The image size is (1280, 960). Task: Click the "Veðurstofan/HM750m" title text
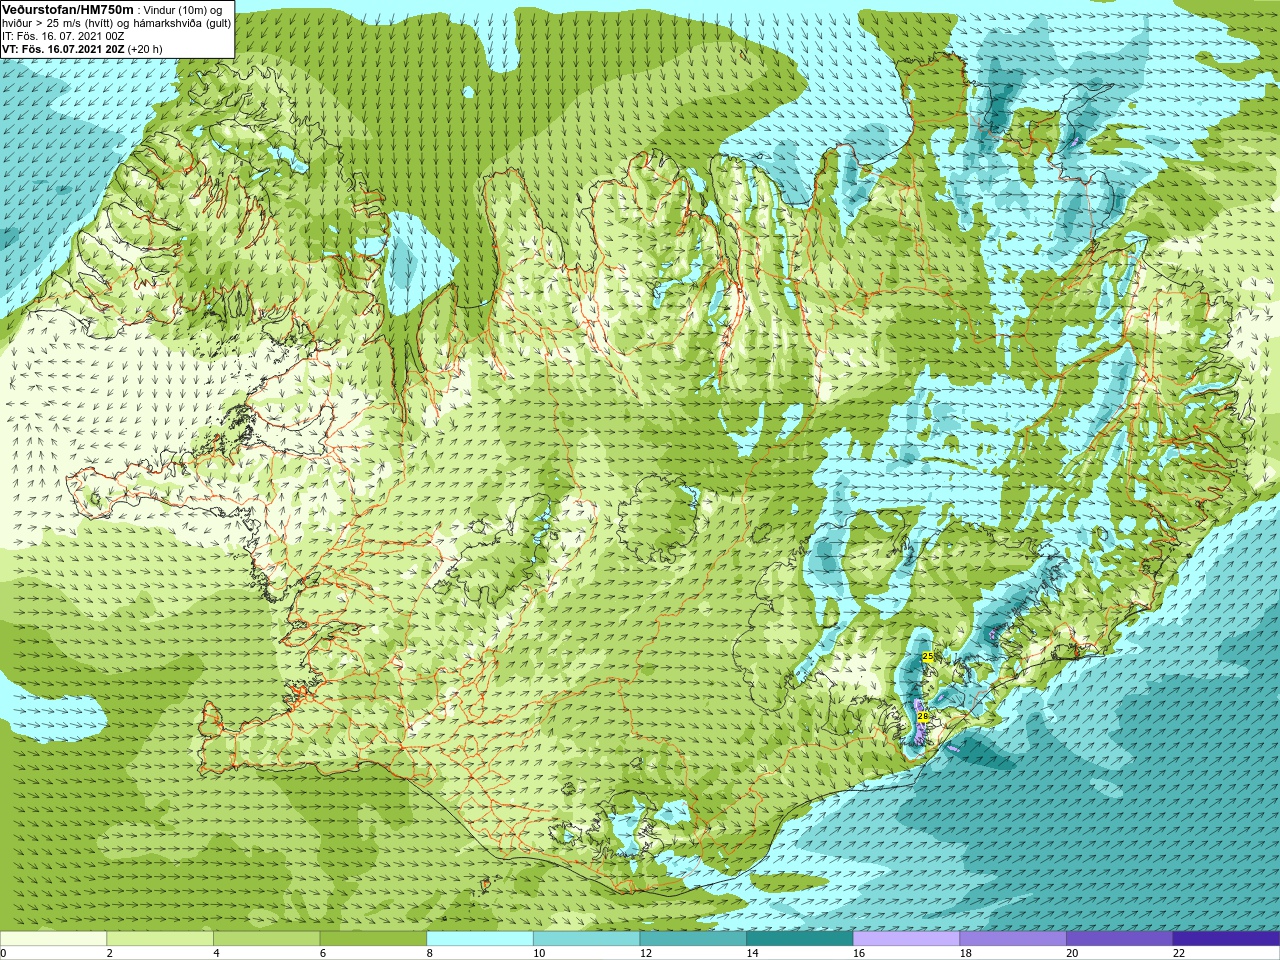coord(67,9)
